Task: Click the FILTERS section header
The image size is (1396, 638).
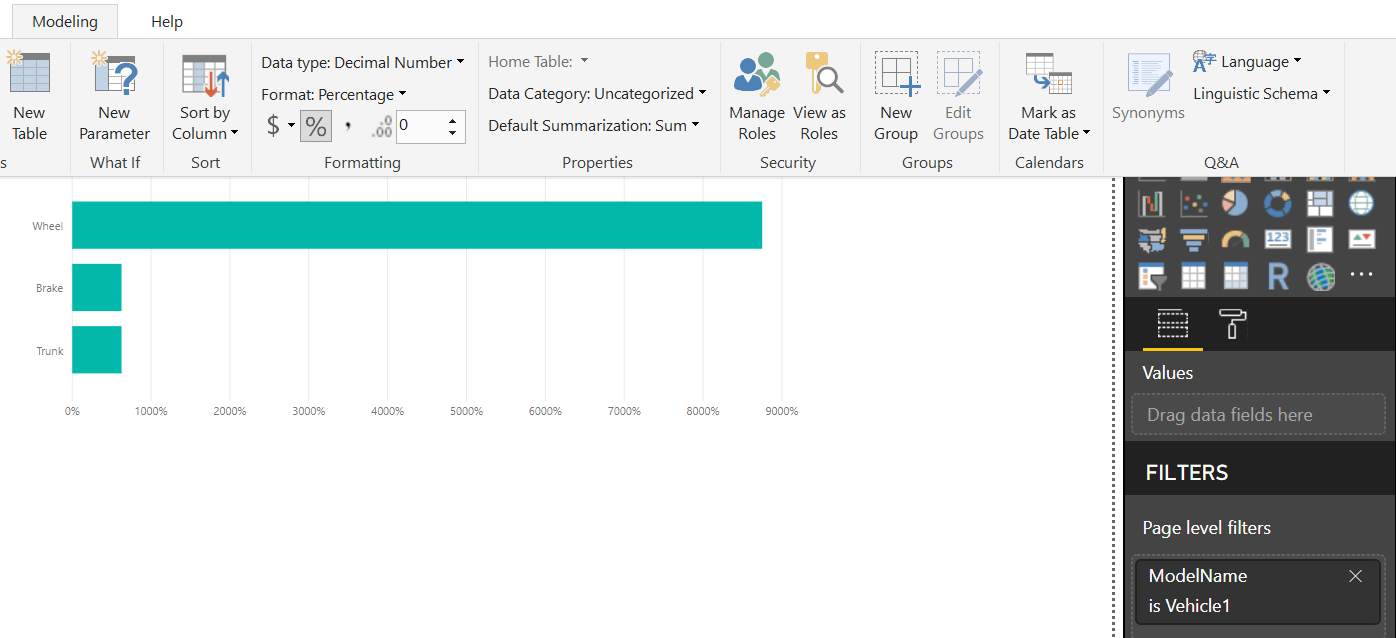Action: [1186, 473]
